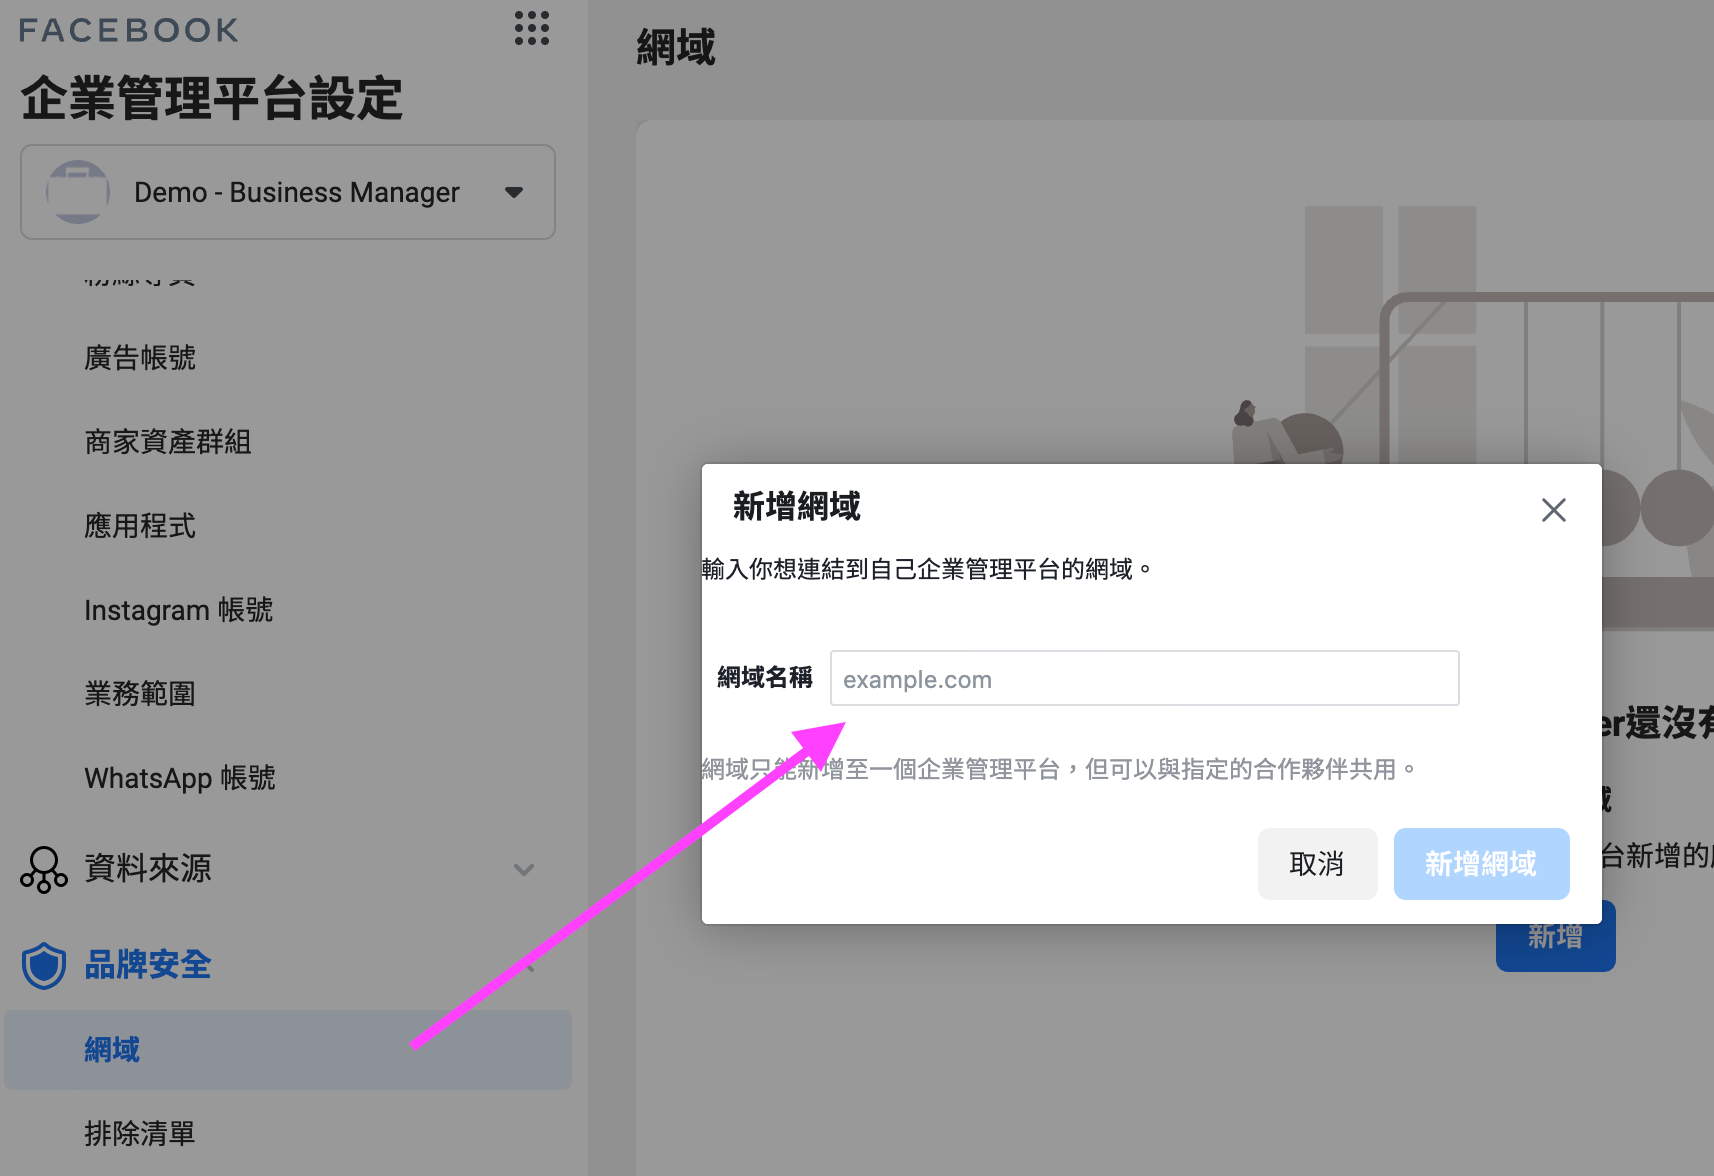Open WhatsApp 帳號 section

tap(180, 778)
